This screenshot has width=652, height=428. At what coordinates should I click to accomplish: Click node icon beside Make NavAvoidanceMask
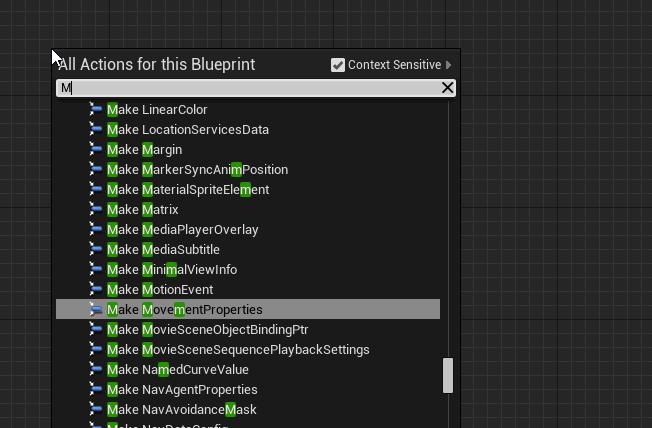[96, 409]
